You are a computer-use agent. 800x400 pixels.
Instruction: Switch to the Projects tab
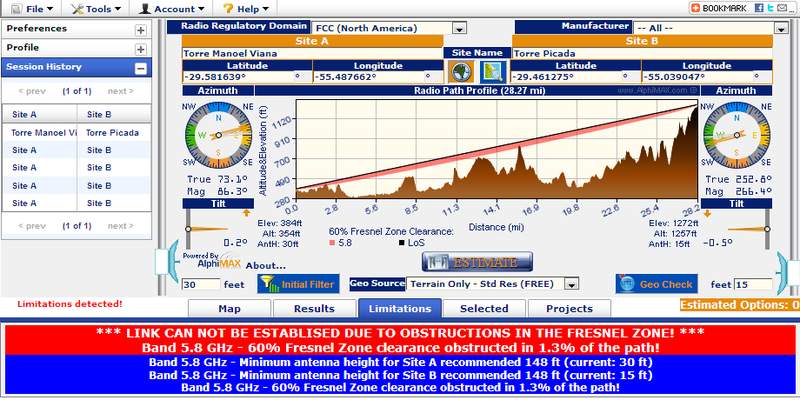(569, 309)
